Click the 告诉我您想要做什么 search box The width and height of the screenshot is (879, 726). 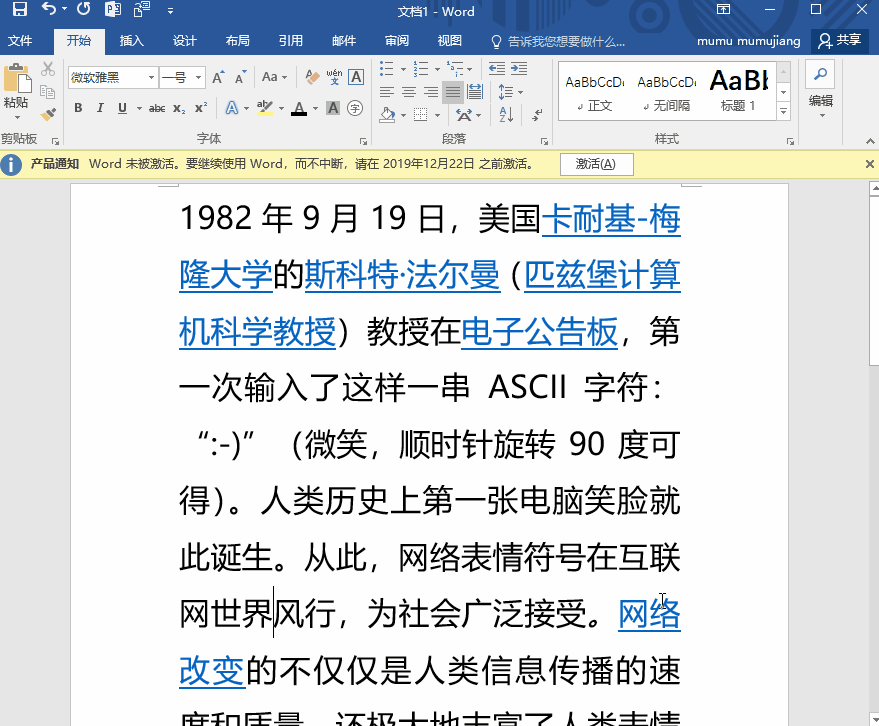pyautogui.click(x=566, y=41)
